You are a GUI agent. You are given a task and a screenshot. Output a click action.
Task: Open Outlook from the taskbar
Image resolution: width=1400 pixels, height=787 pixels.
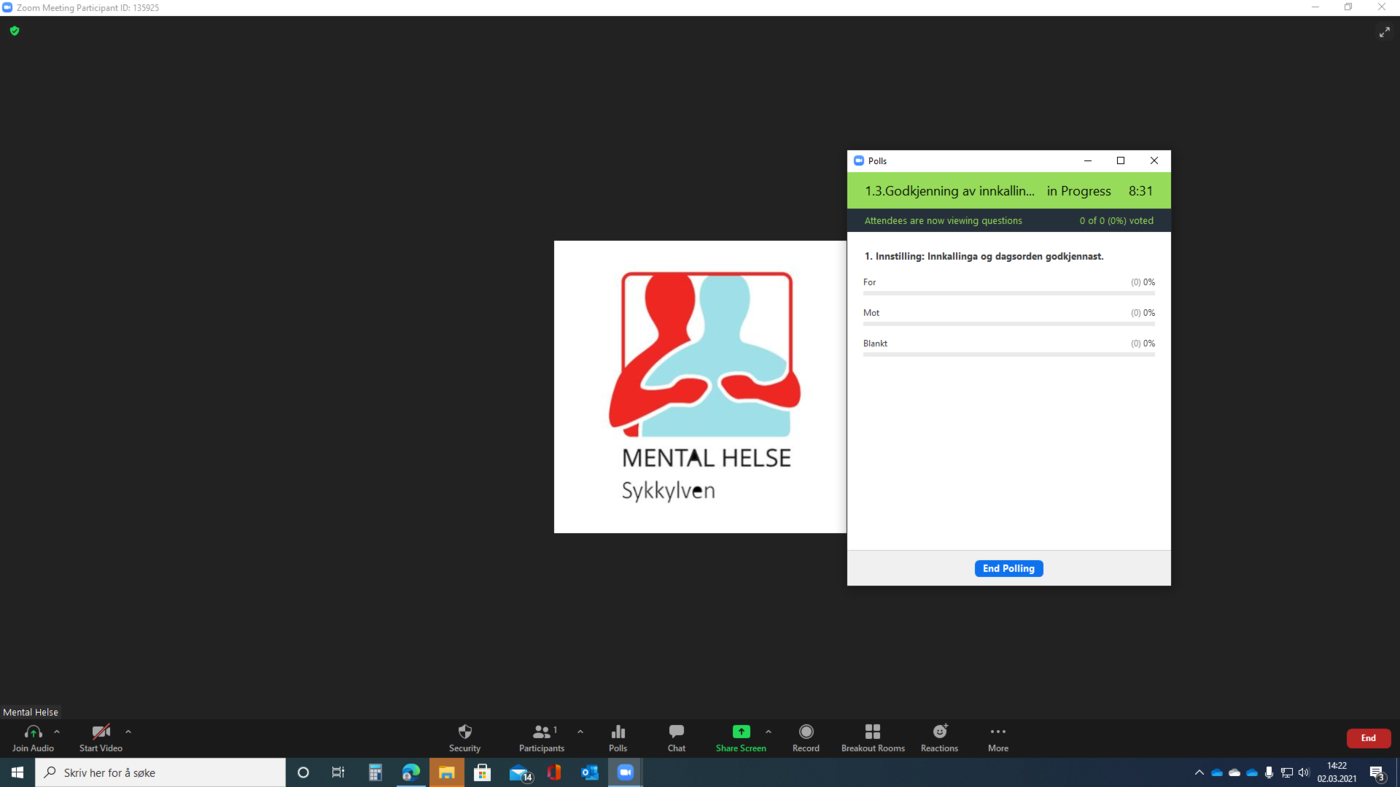590,772
